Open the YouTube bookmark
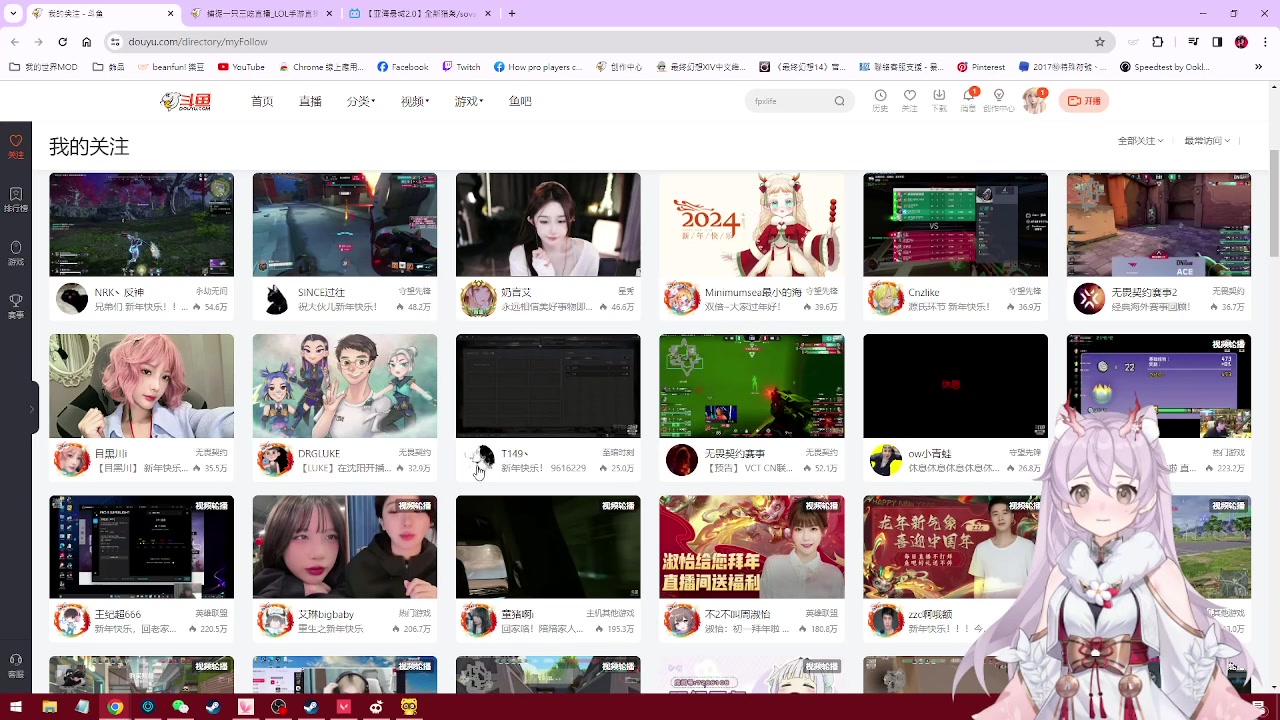Viewport: 1280px width, 720px height. 241,67
